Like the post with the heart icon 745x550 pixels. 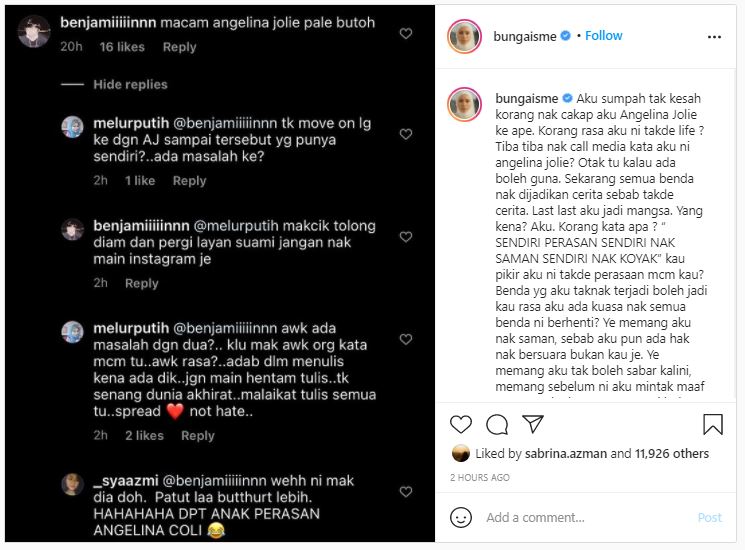(460, 424)
